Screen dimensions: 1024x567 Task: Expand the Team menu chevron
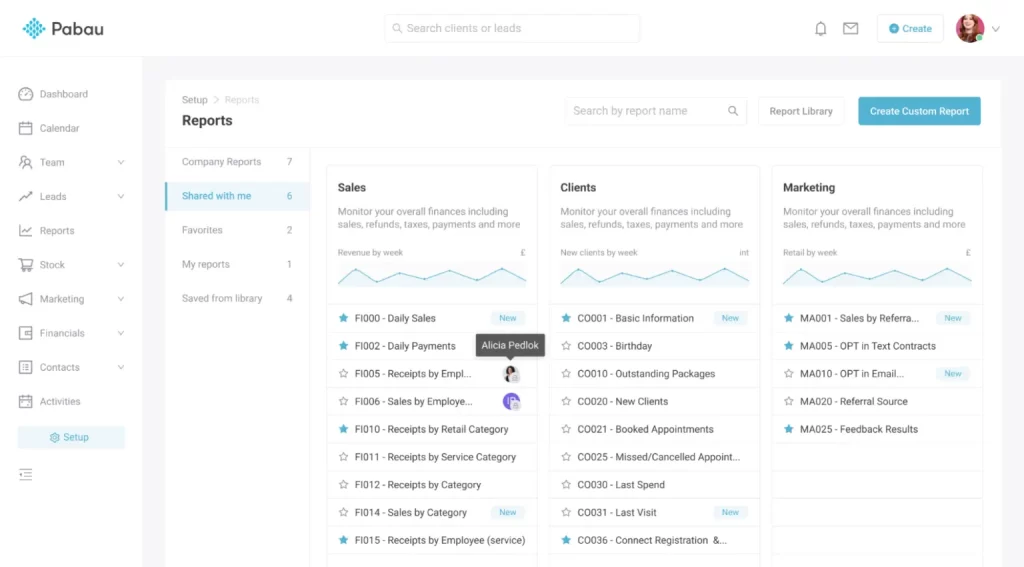point(121,163)
